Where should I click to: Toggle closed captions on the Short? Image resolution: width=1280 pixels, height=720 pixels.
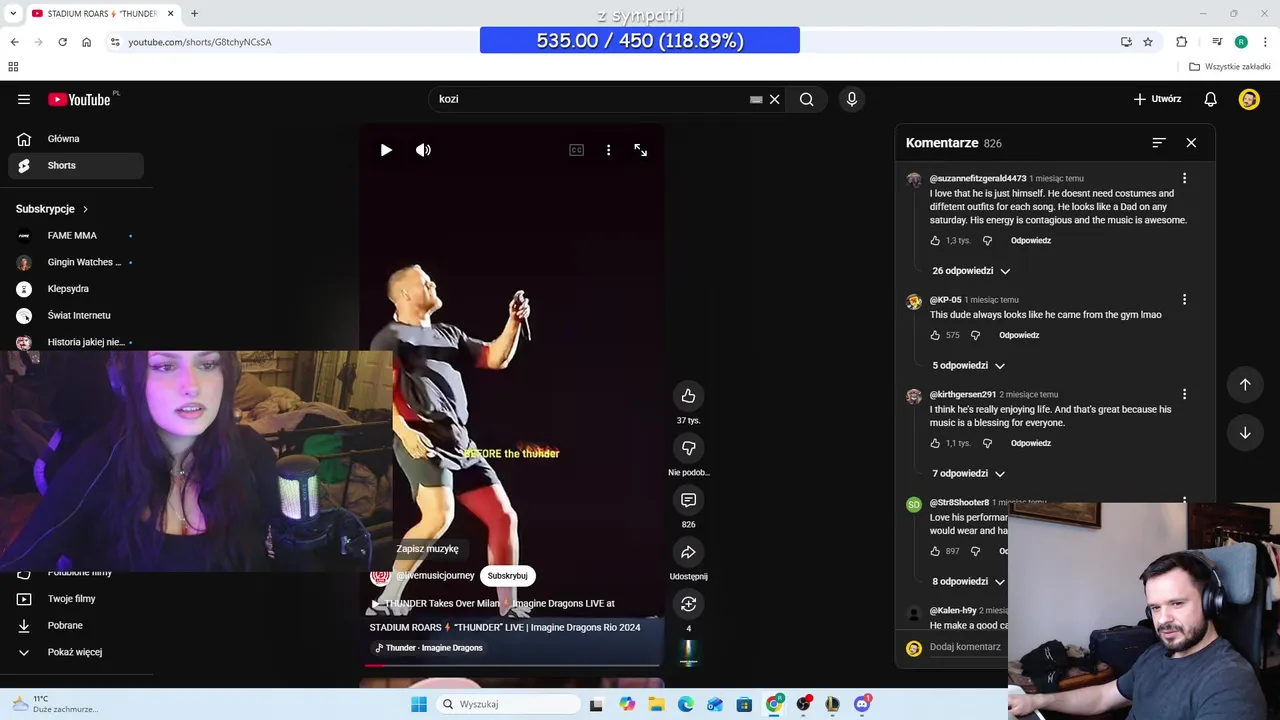pos(577,150)
